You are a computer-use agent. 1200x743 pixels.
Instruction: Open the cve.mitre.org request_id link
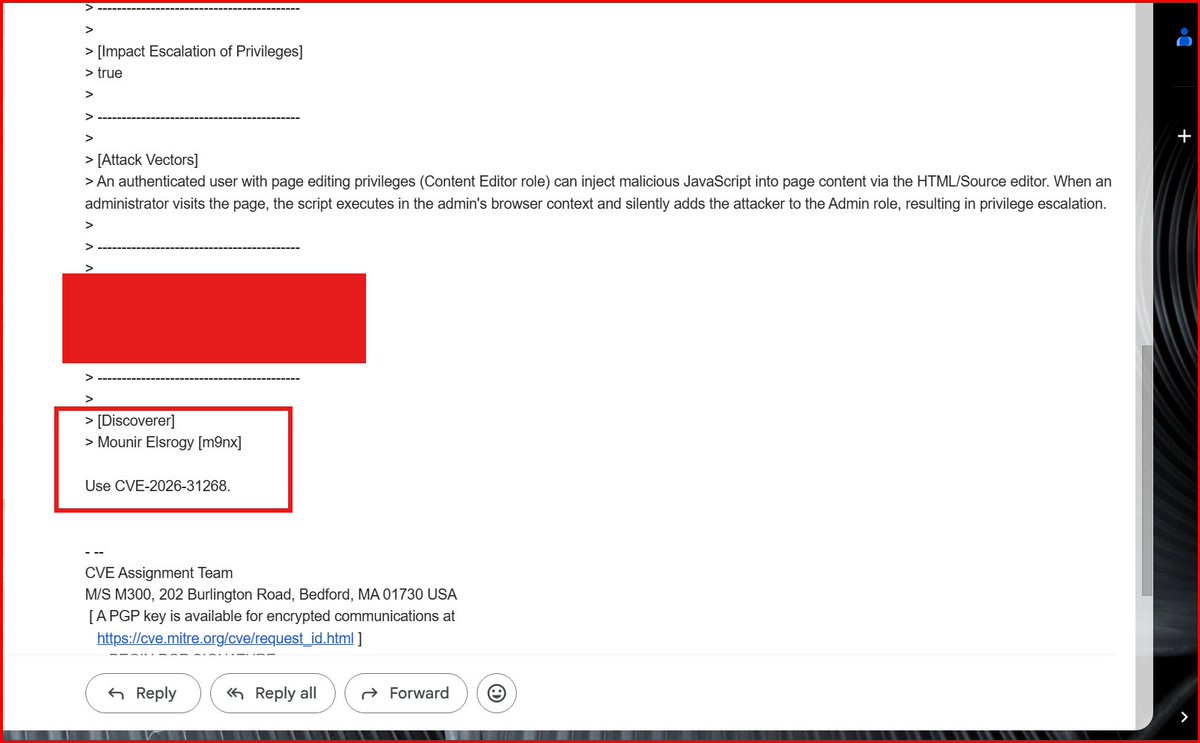[225, 638]
